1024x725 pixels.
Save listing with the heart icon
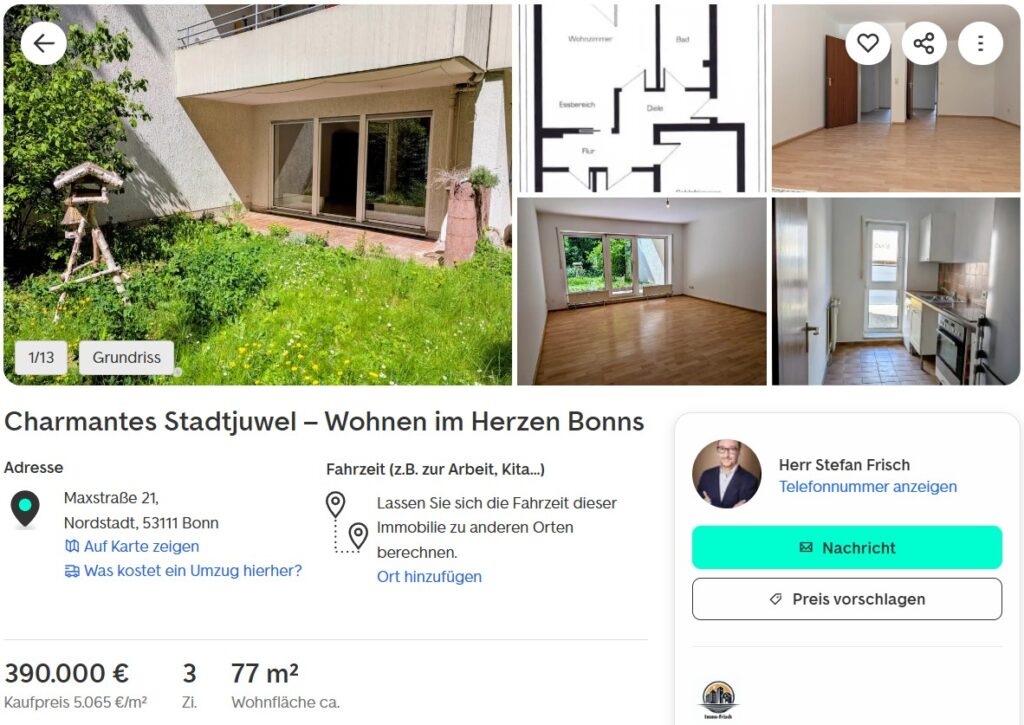tap(868, 43)
